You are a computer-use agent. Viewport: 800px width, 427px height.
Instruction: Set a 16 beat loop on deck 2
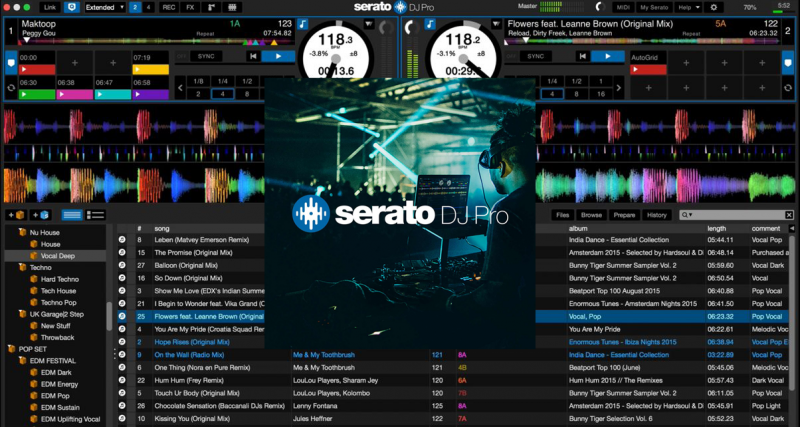601,94
